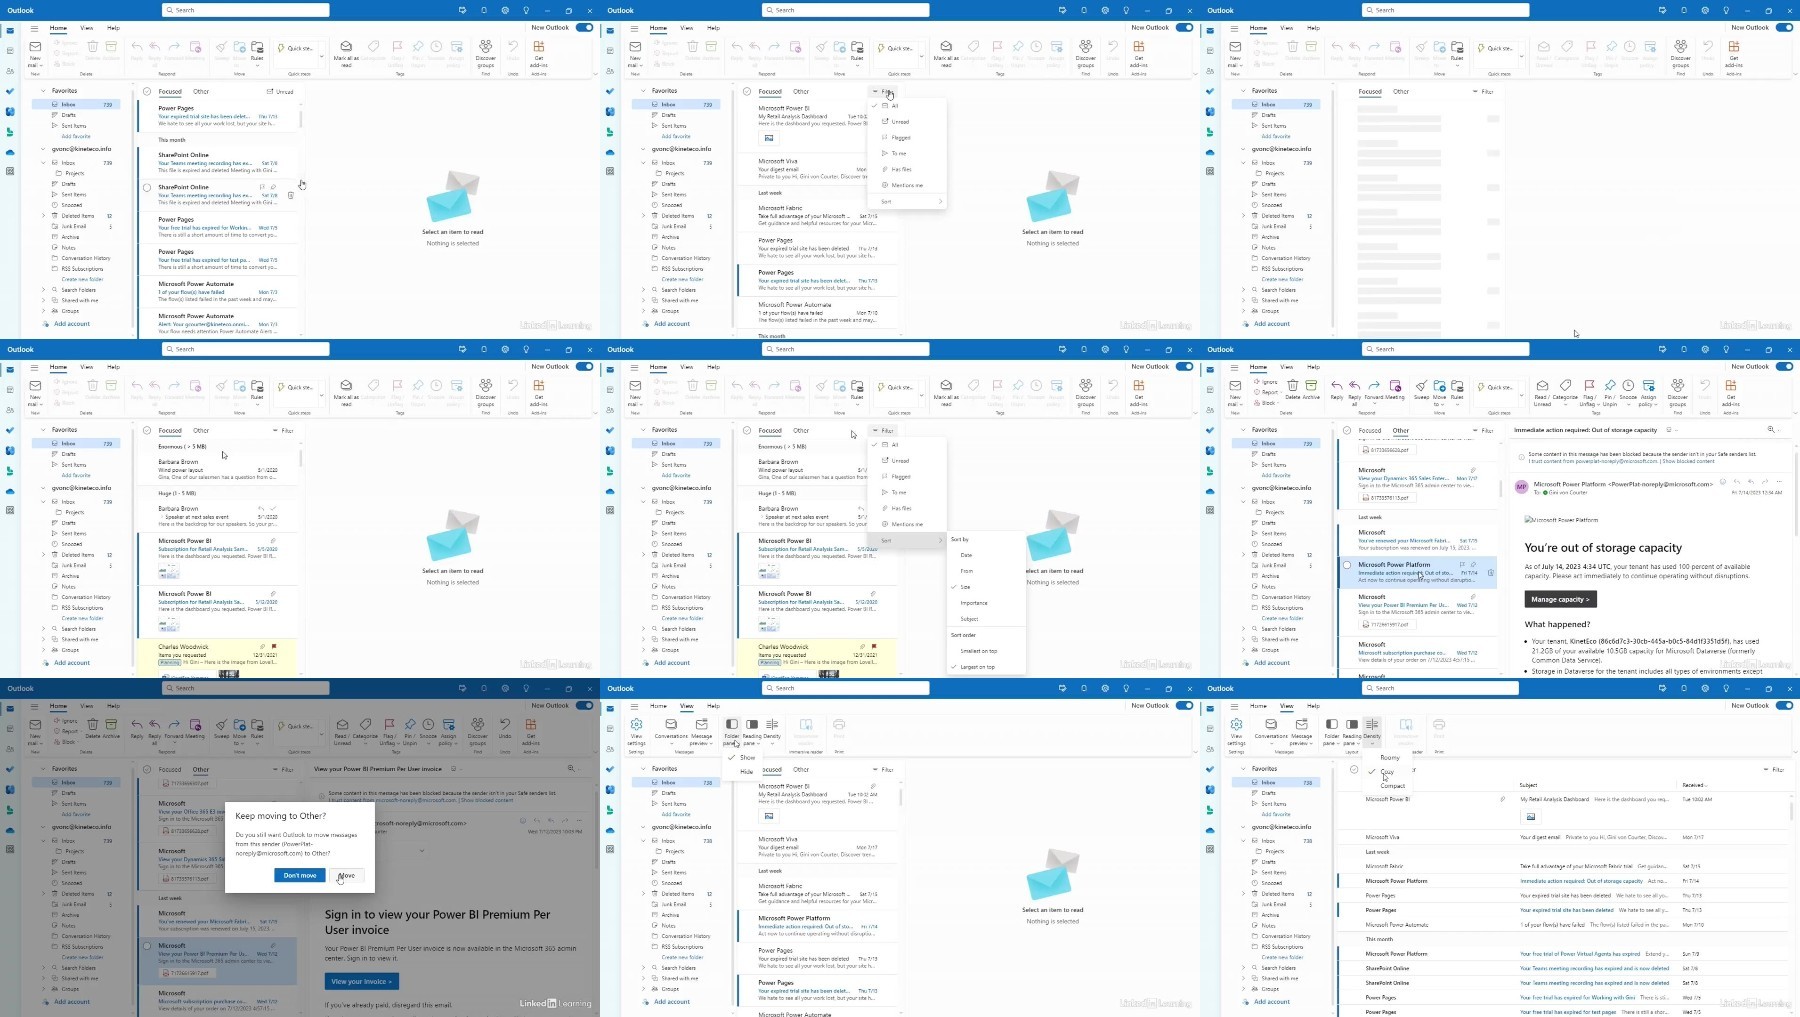Toggle New Outlook switch in top-right window
The image size is (1800, 1017).
pyautogui.click(x=1785, y=28)
